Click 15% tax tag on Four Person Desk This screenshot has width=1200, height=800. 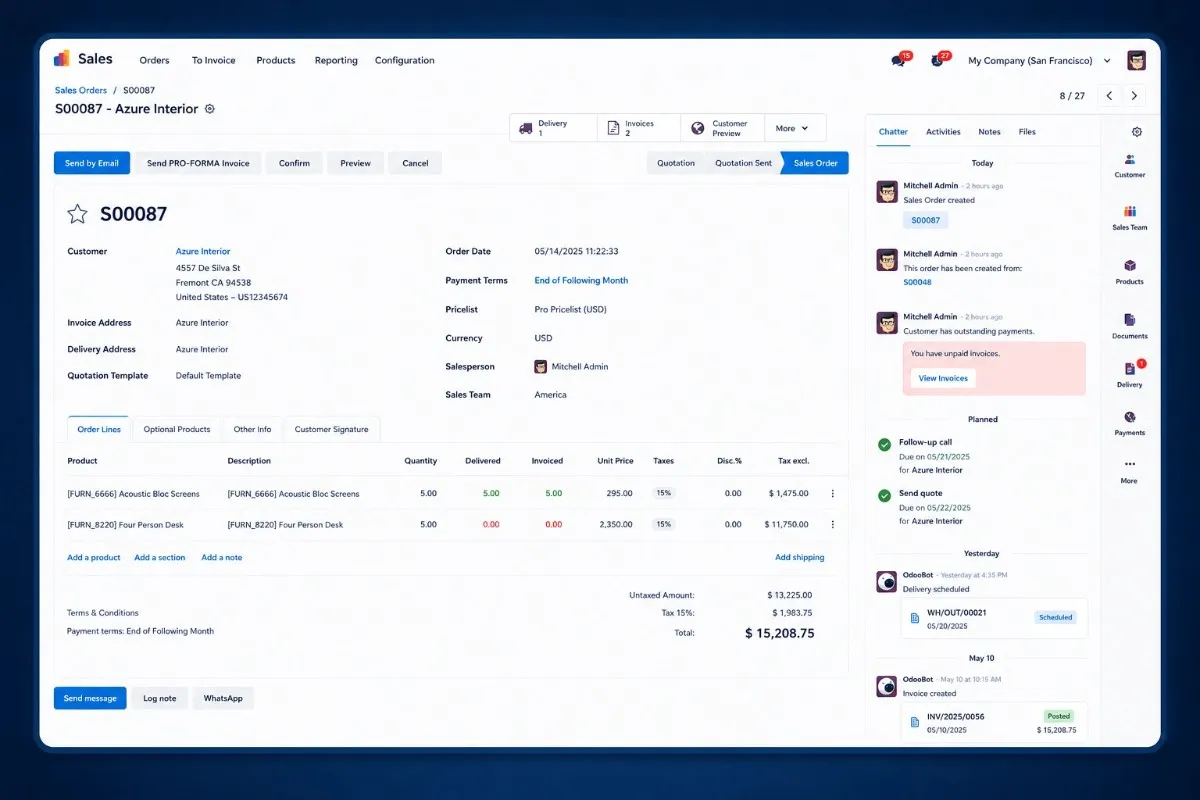tap(663, 524)
